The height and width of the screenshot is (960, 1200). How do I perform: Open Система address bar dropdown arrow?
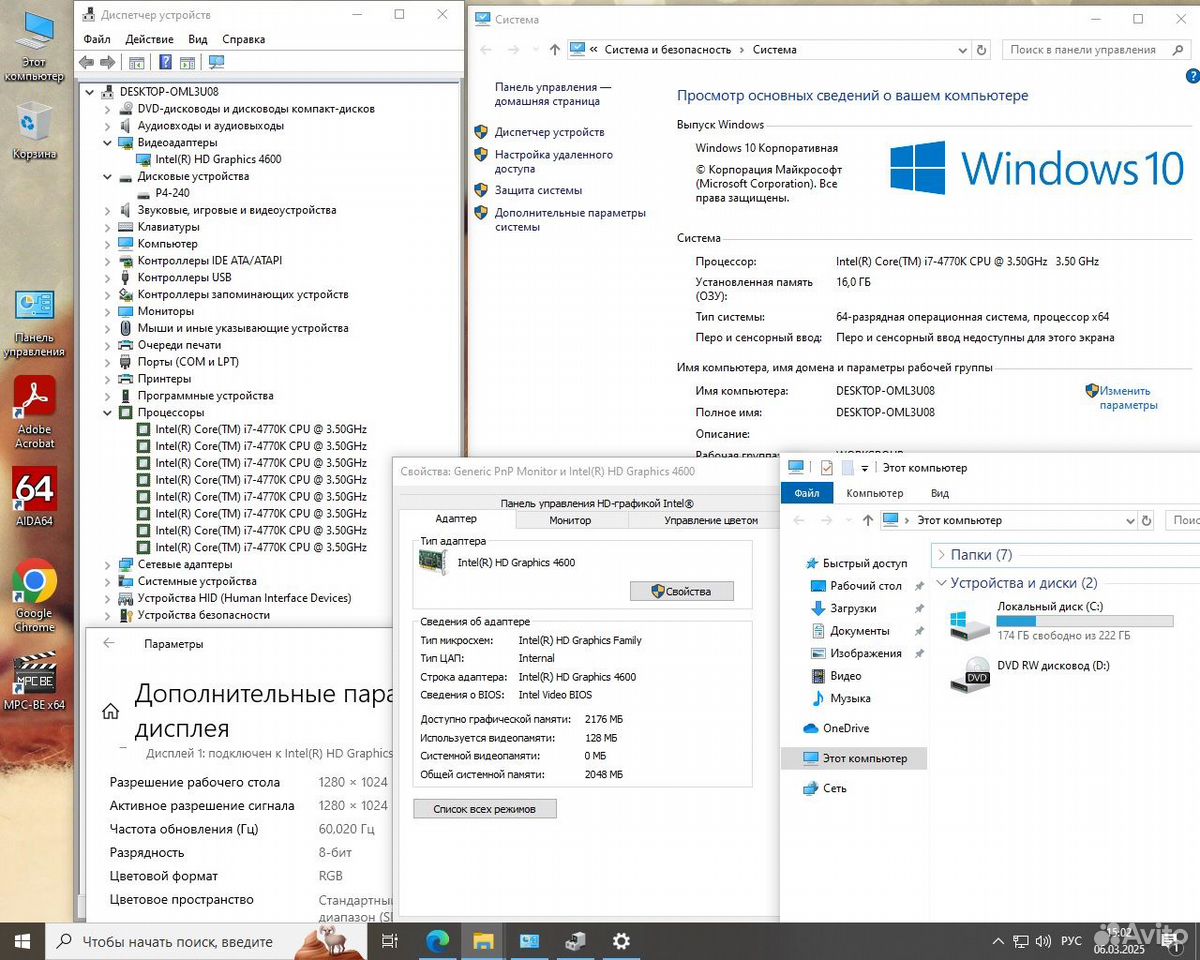[964, 49]
